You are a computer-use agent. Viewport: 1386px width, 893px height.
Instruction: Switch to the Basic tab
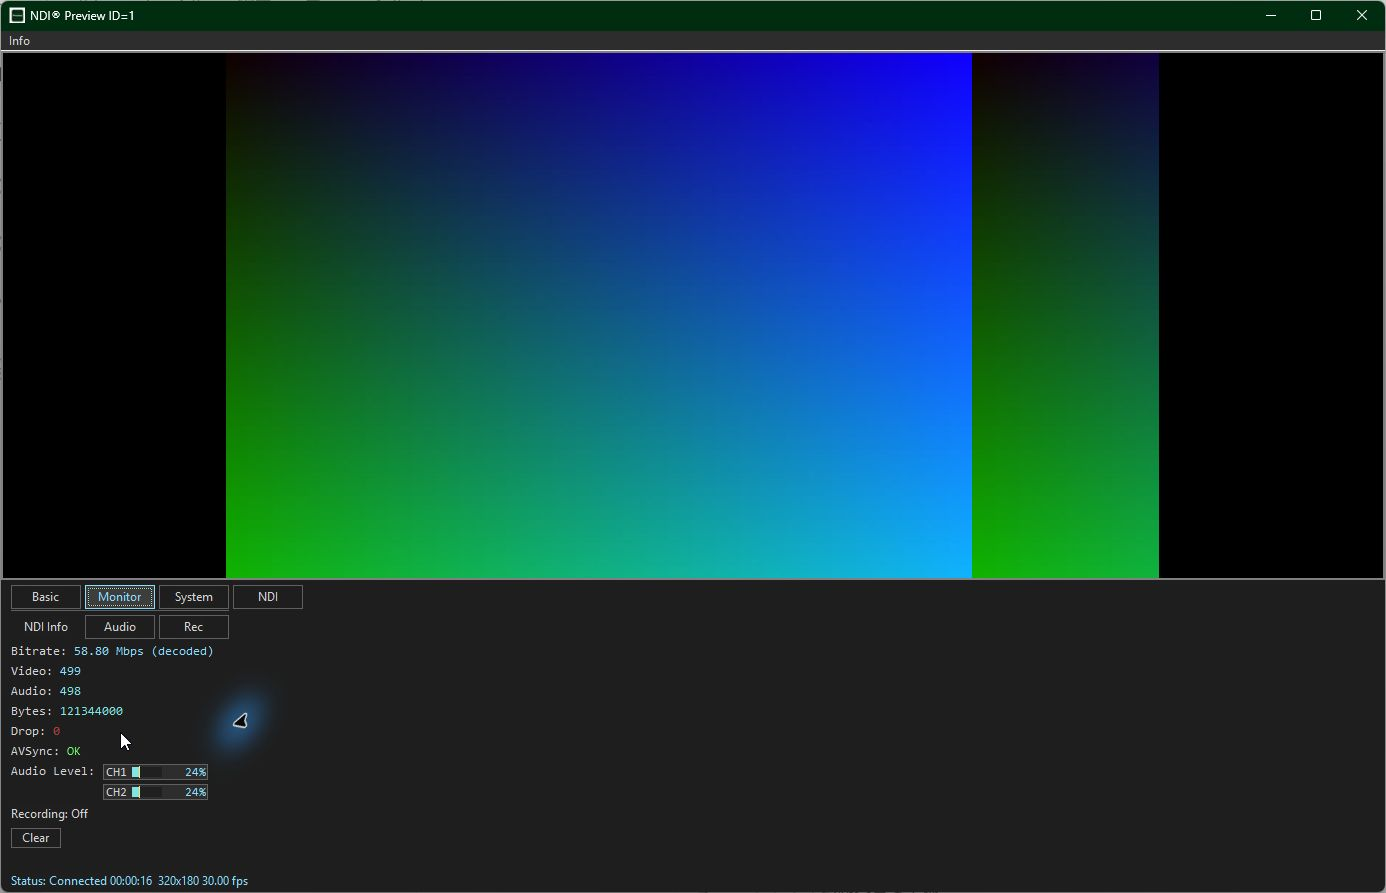pyautogui.click(x=46, y=597)
